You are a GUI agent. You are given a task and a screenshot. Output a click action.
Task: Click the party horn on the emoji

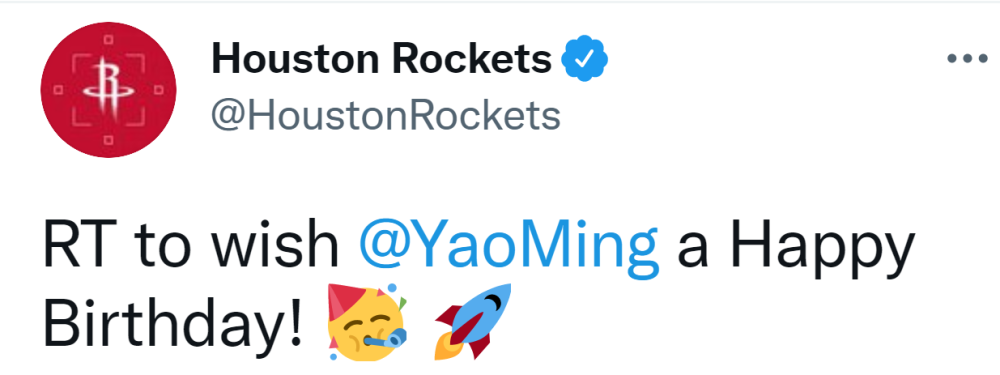click(x=387, y=338)
